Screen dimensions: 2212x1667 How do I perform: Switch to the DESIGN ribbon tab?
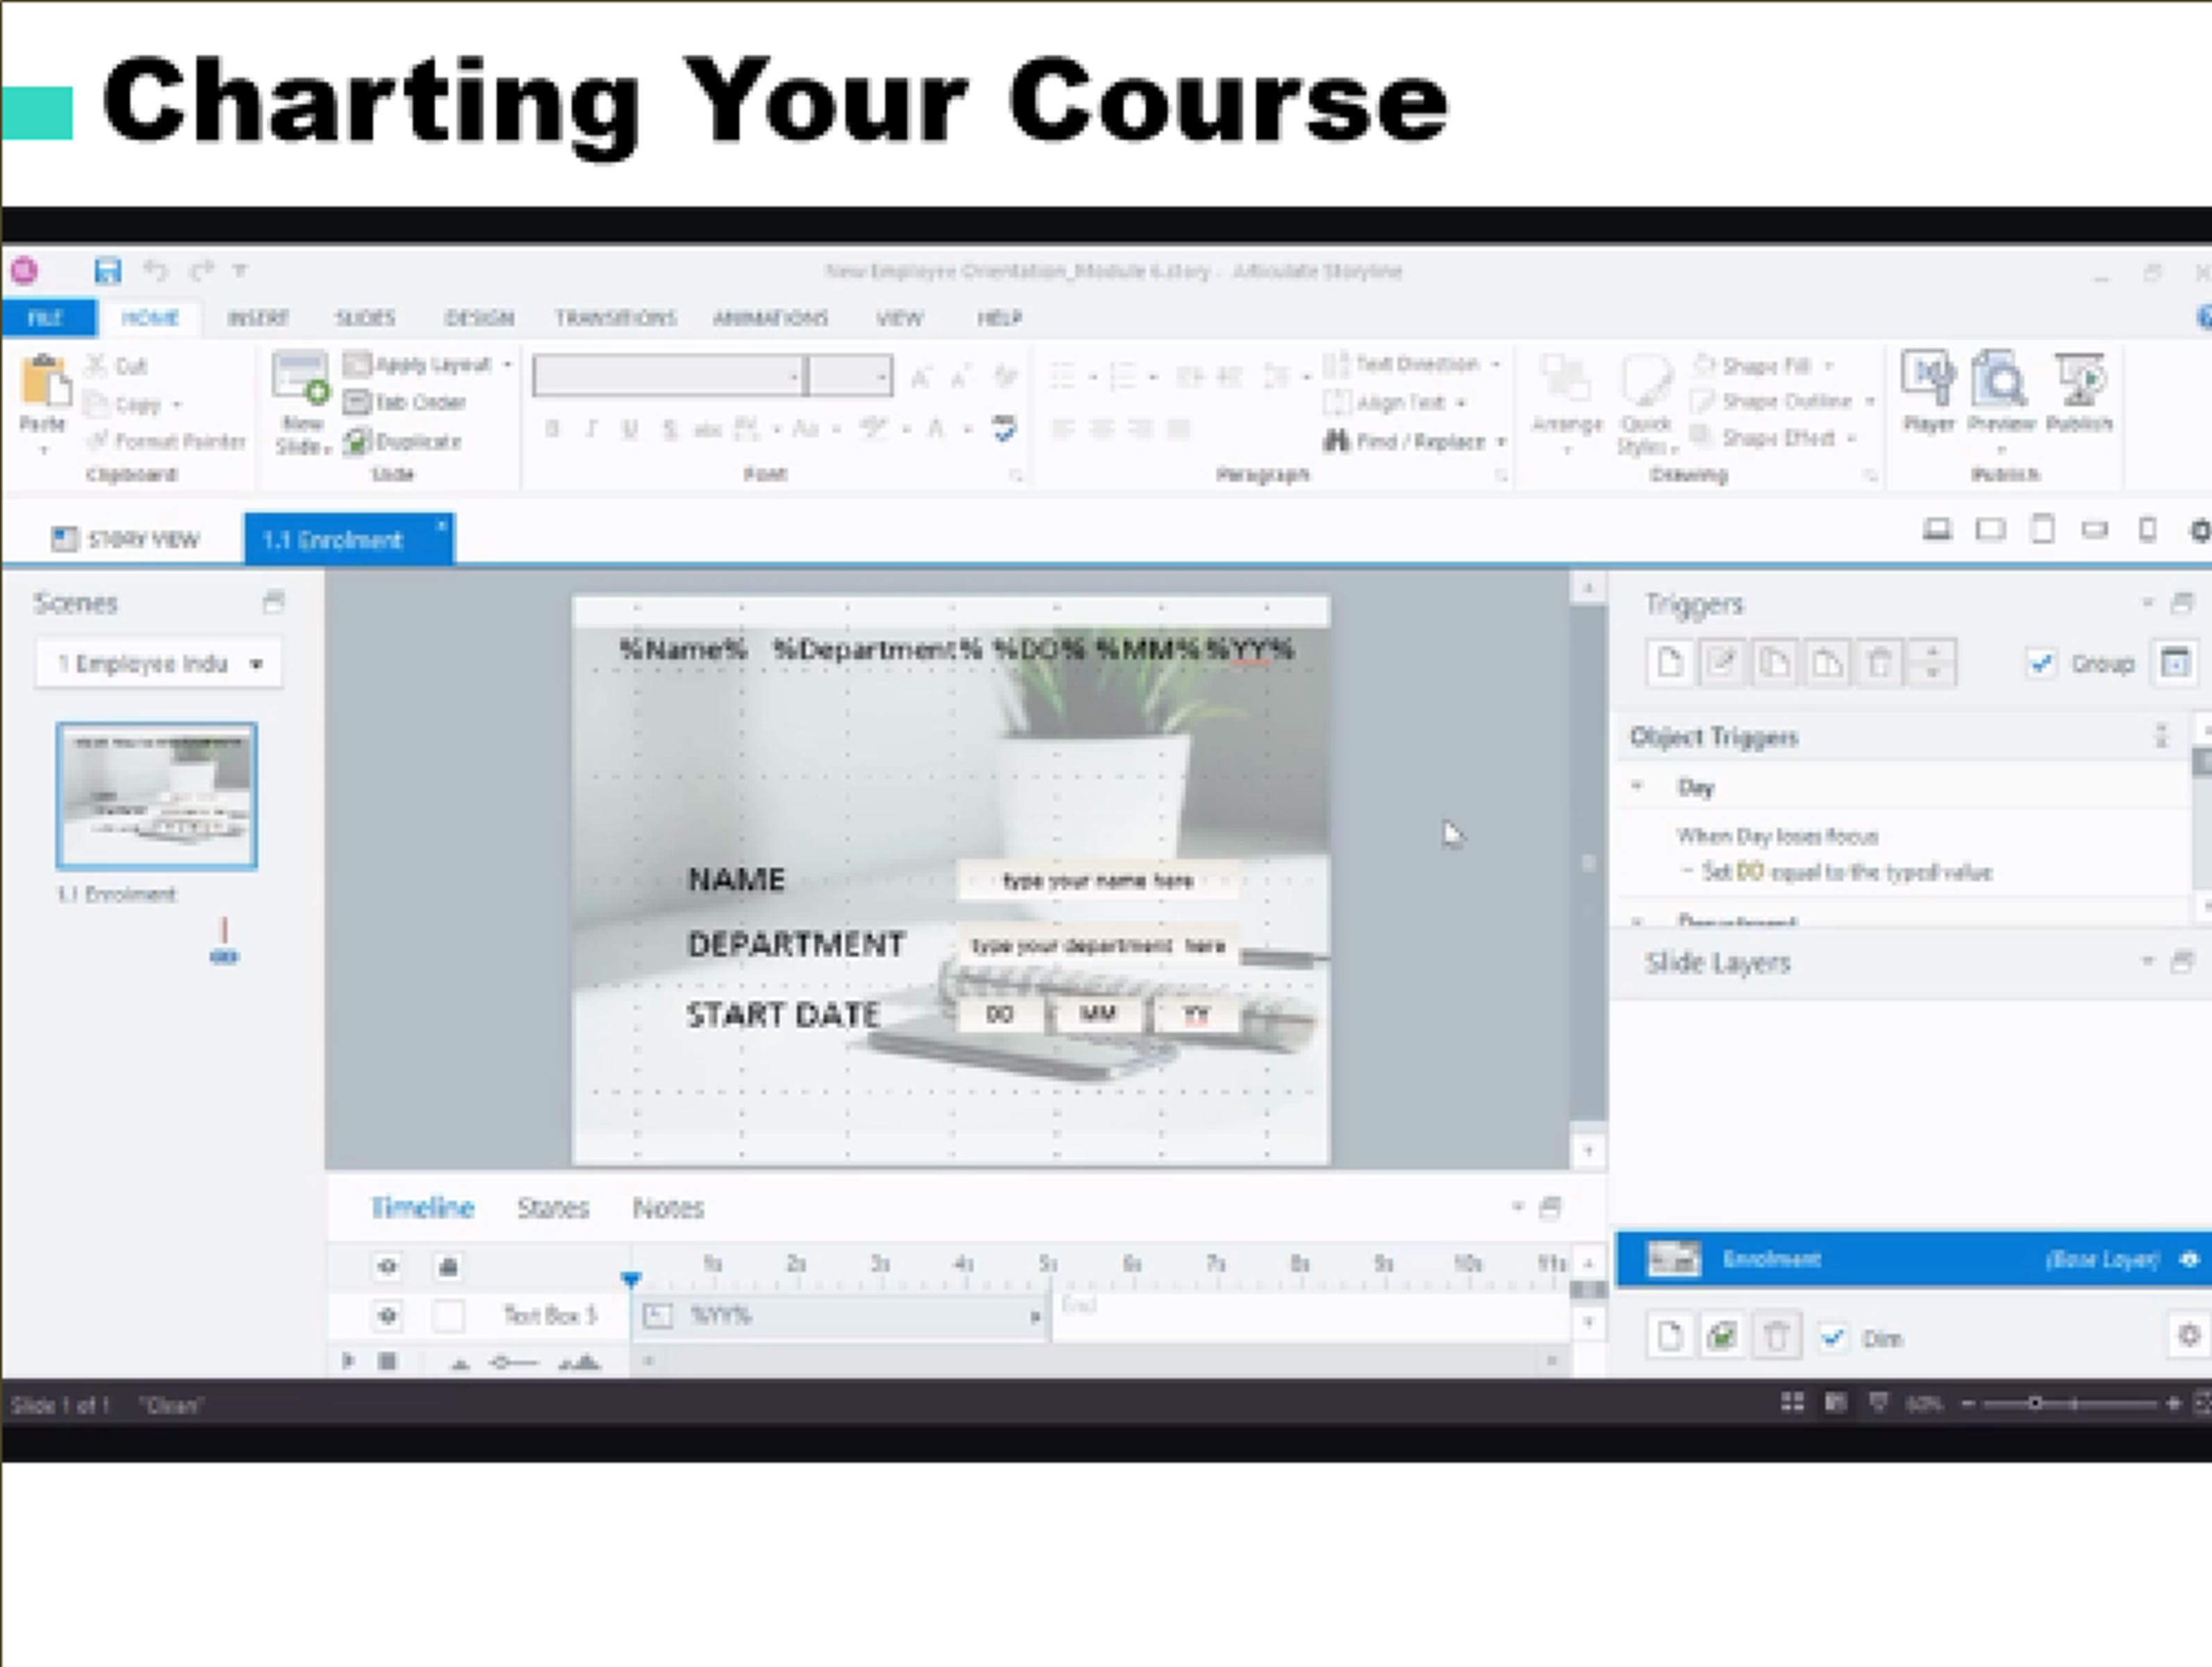pos(479,318)
